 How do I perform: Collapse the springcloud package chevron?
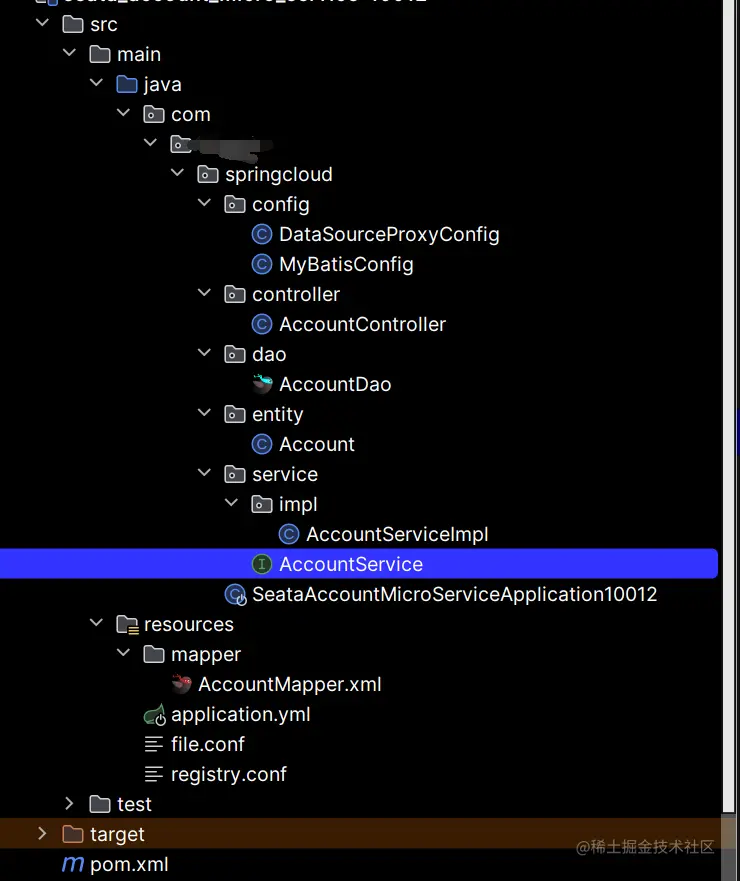178,174
